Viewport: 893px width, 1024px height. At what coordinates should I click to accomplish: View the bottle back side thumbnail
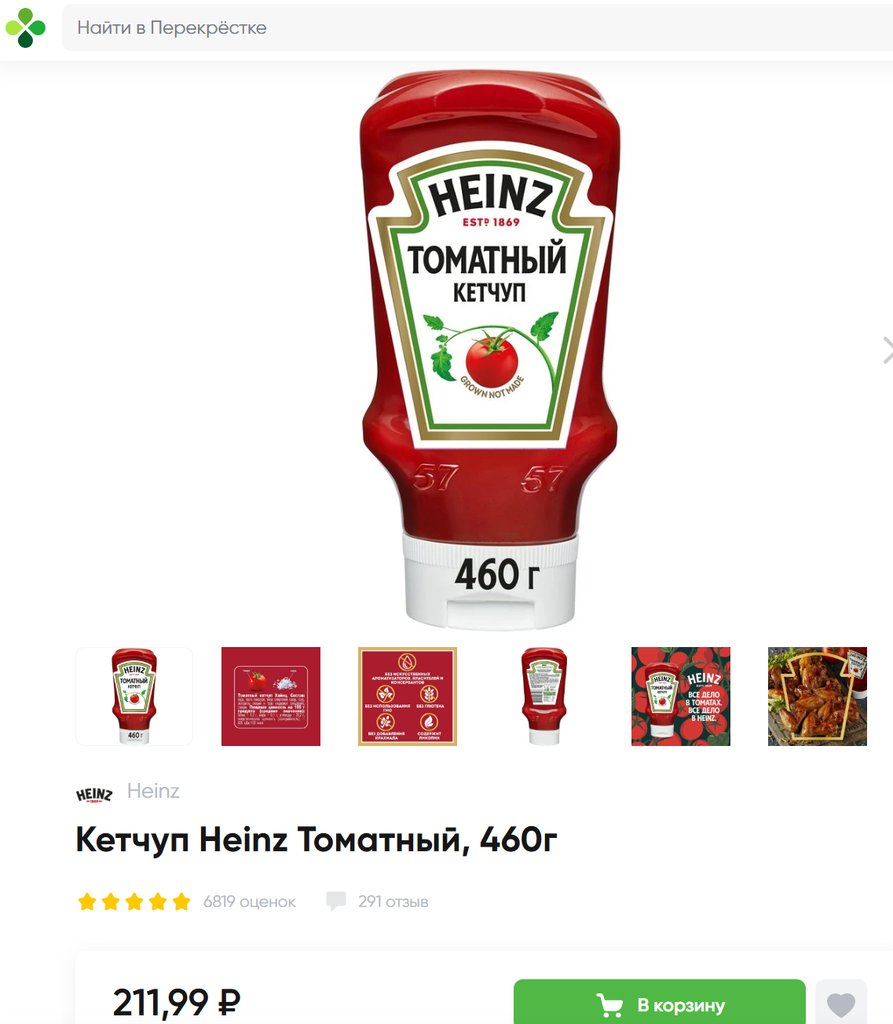pyautogui.click(x=544, y=696)
